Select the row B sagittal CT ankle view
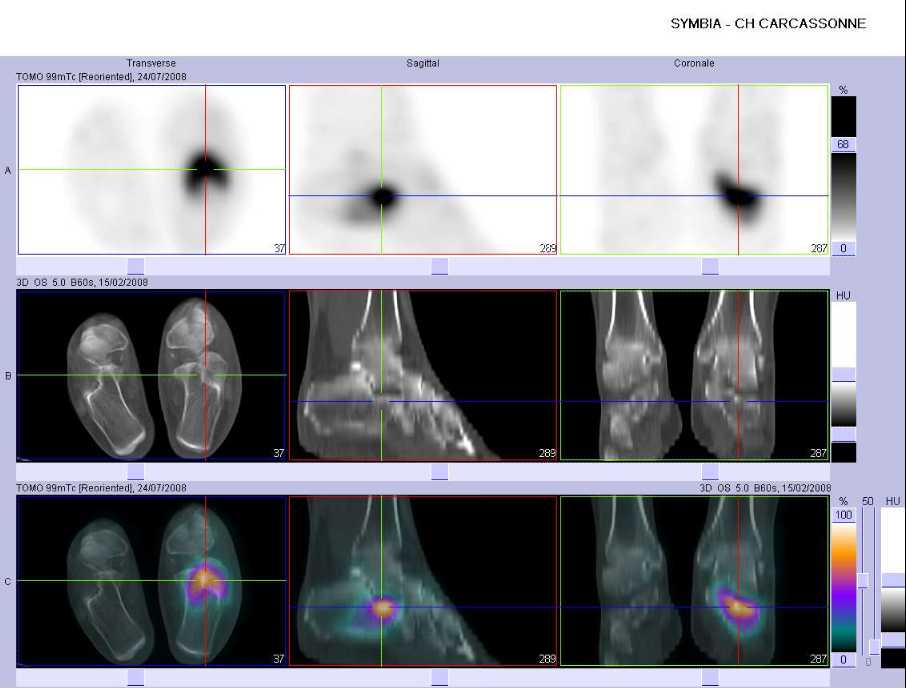Image resolution: width=906 pixels, height=688 pixels. 423,375
